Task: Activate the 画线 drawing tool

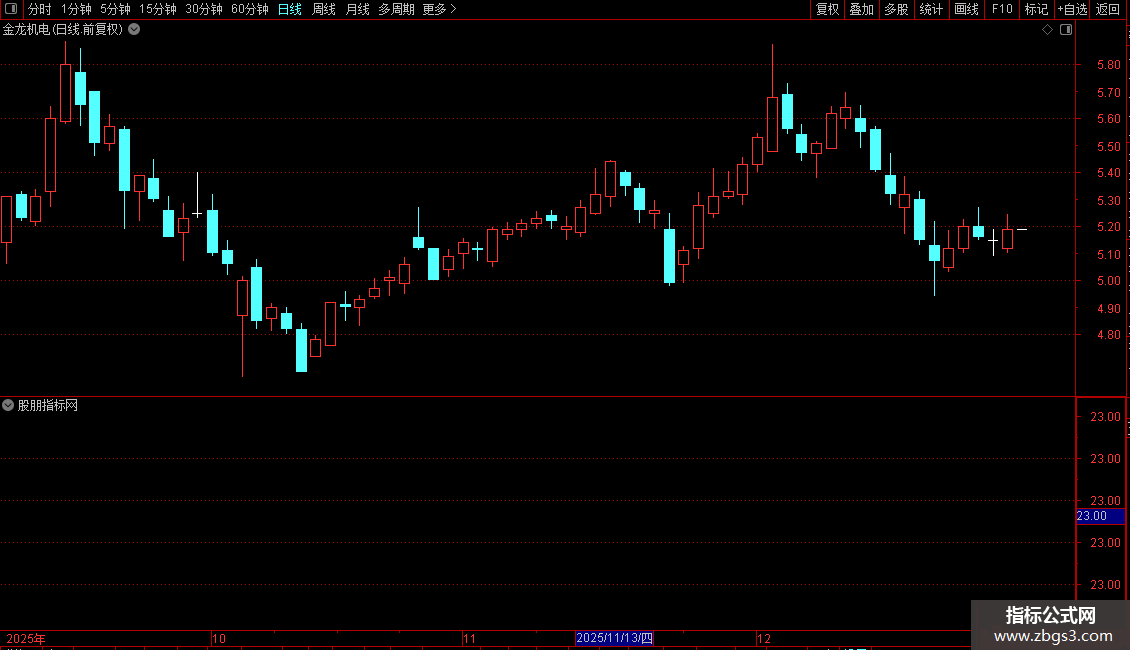Action: coord(966,9)
